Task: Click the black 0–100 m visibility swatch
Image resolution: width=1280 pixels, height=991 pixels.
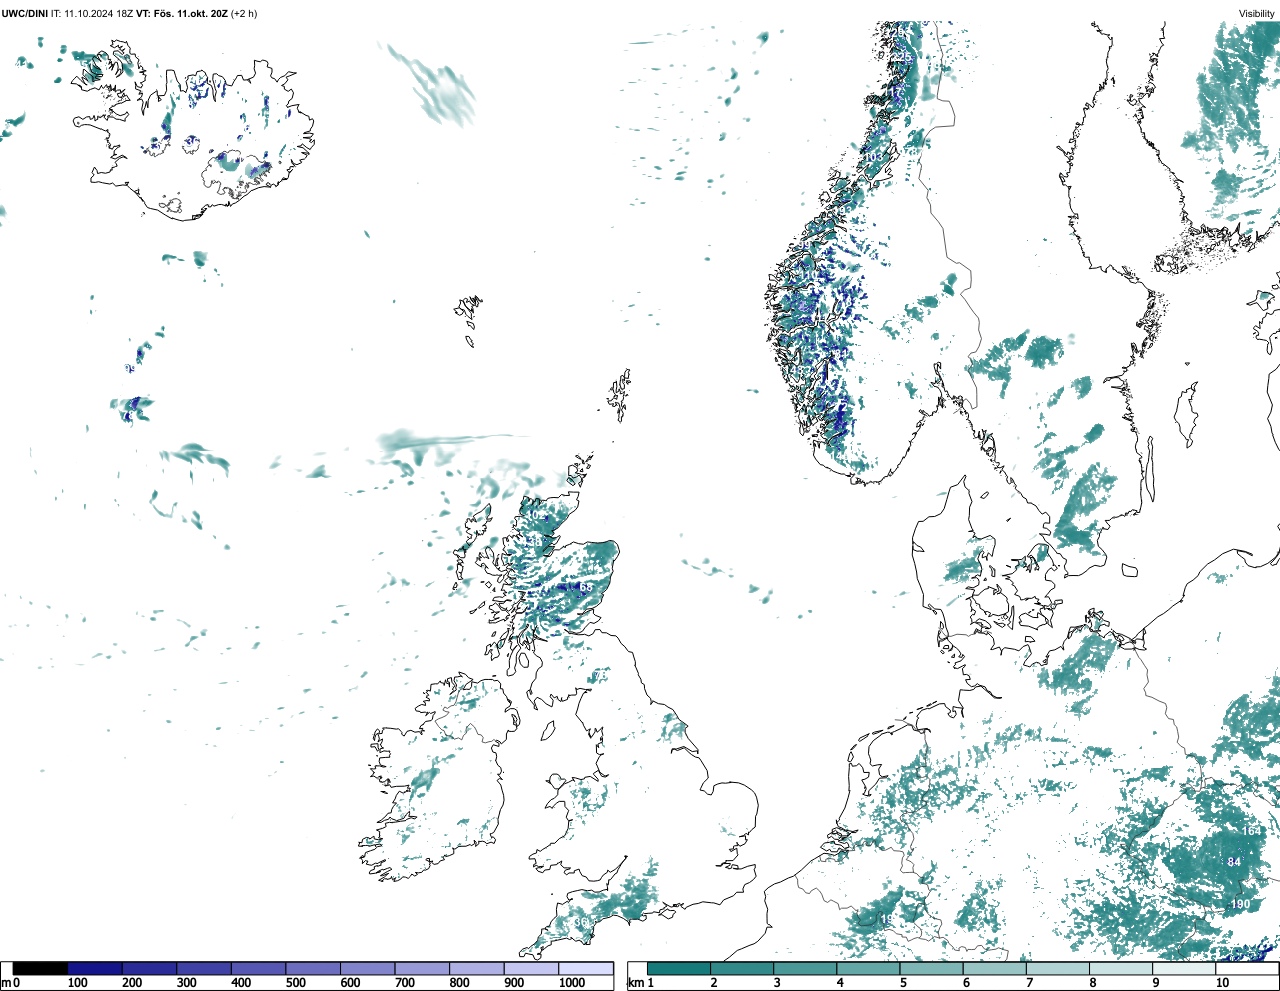Action: pos(40,968)
